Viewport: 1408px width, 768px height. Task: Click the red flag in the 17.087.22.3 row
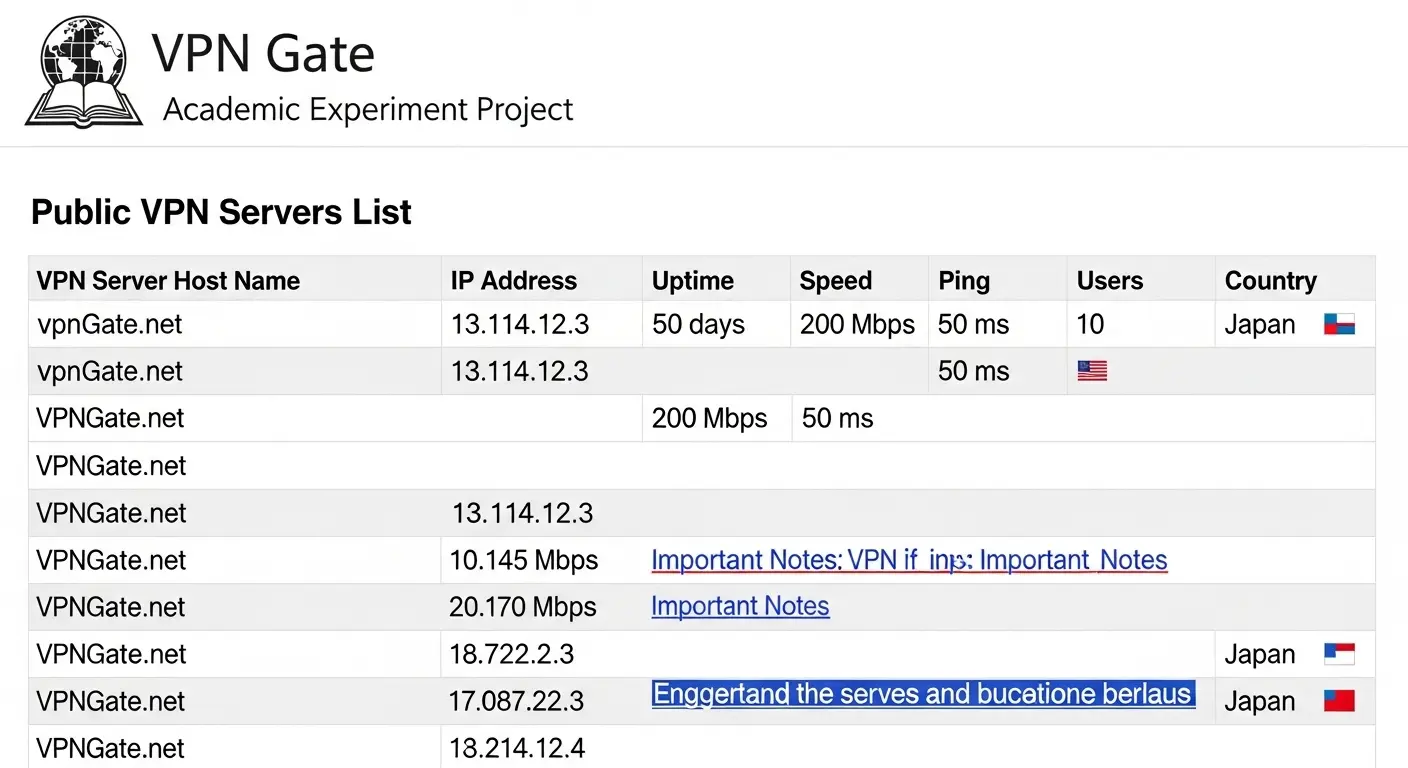point(1339,701)
